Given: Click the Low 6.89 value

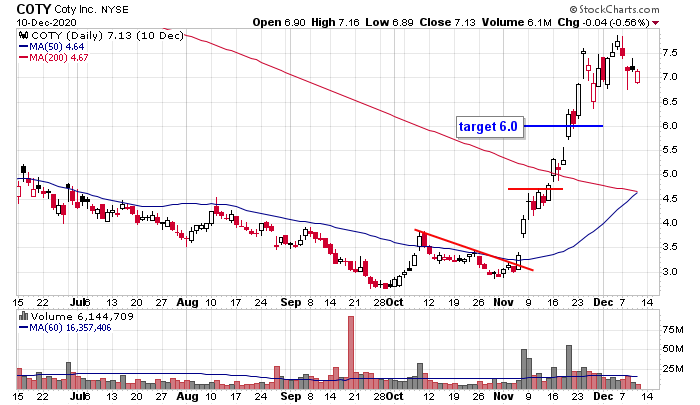Looking at the screenshot, I should (x=389, y=22).
